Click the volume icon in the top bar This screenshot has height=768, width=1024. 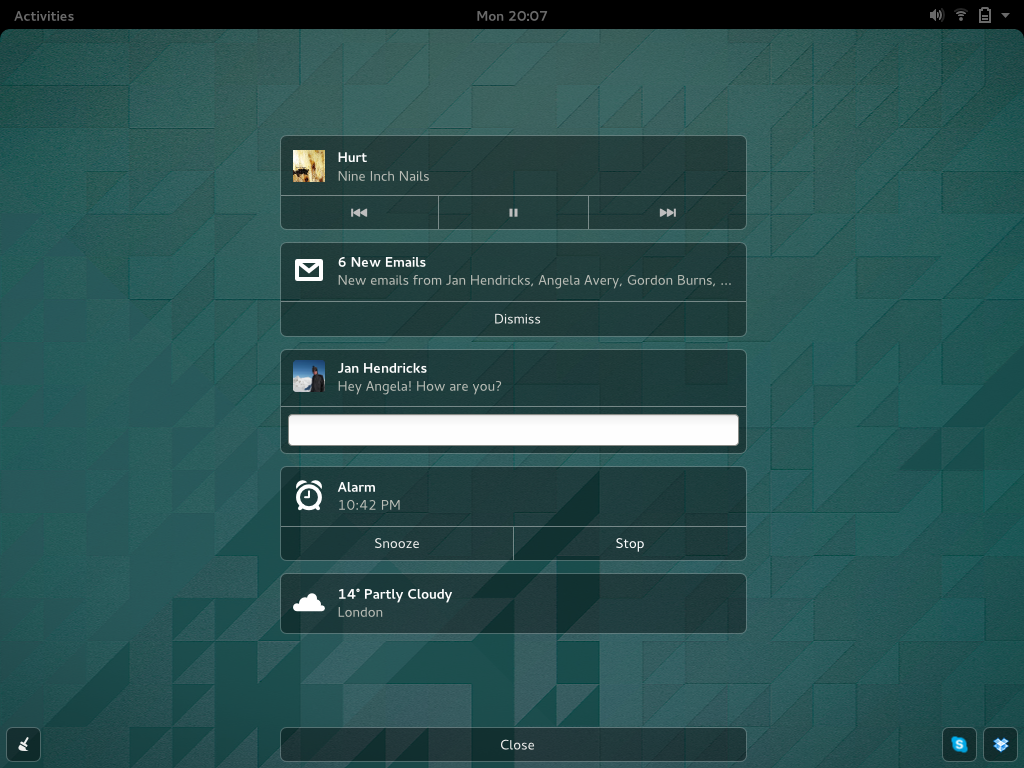936,15
